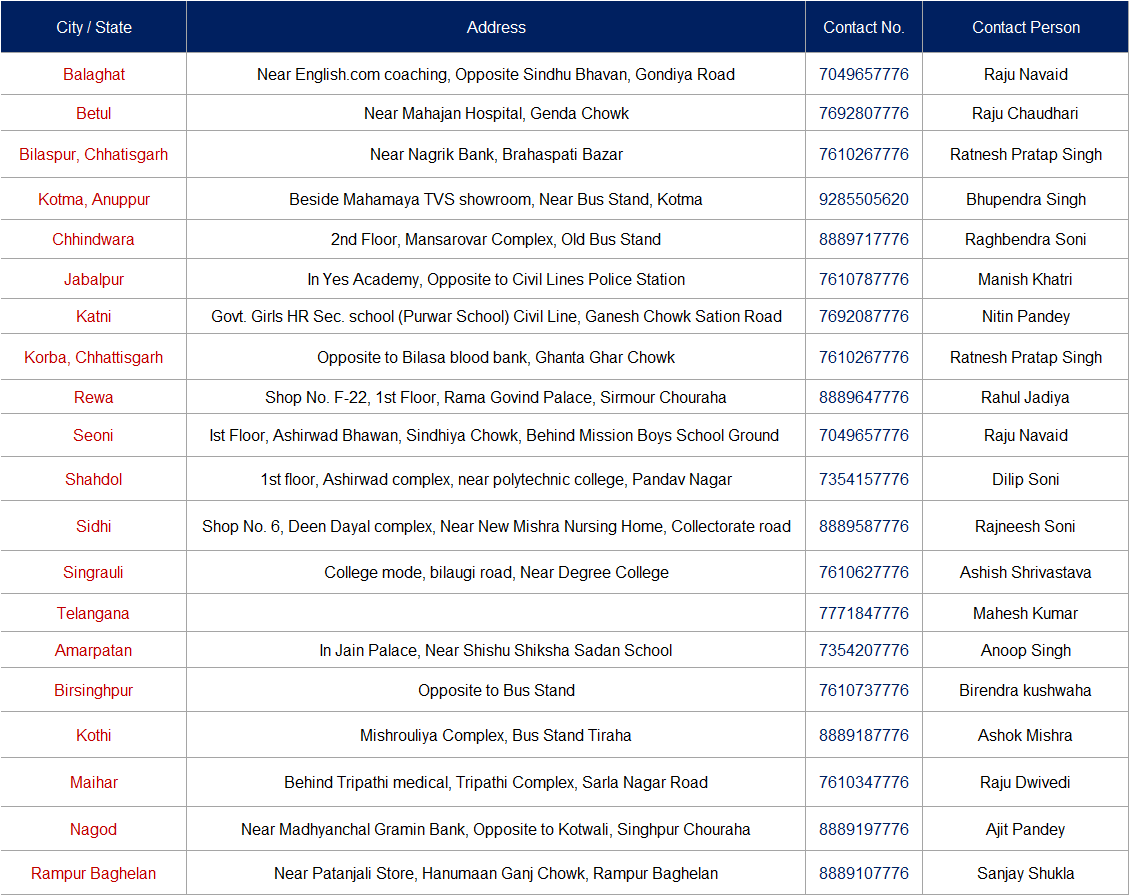Click Rewa phone number 8889647776

863,398
